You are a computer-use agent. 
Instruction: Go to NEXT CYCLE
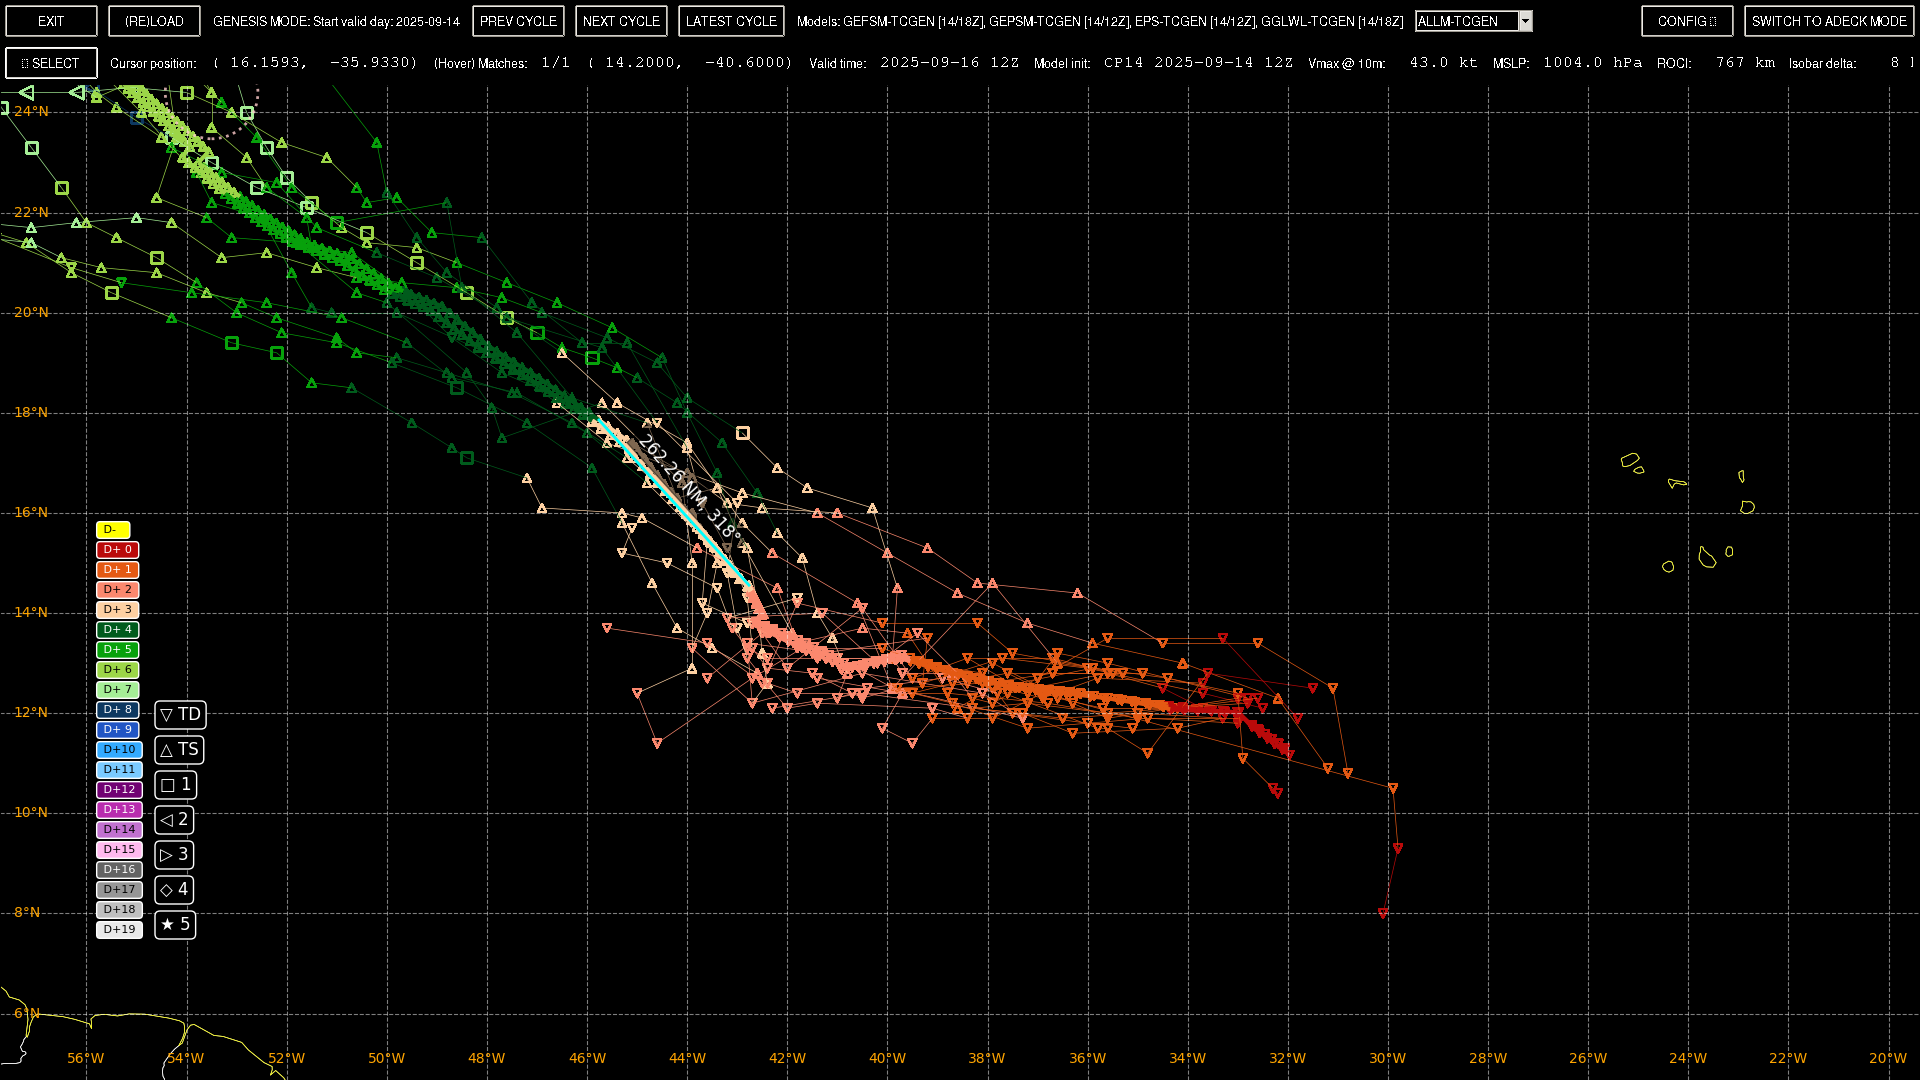coord(621,21)
